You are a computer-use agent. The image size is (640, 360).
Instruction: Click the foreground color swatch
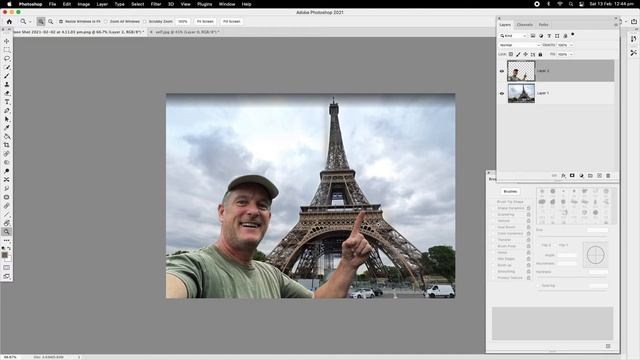4,255
